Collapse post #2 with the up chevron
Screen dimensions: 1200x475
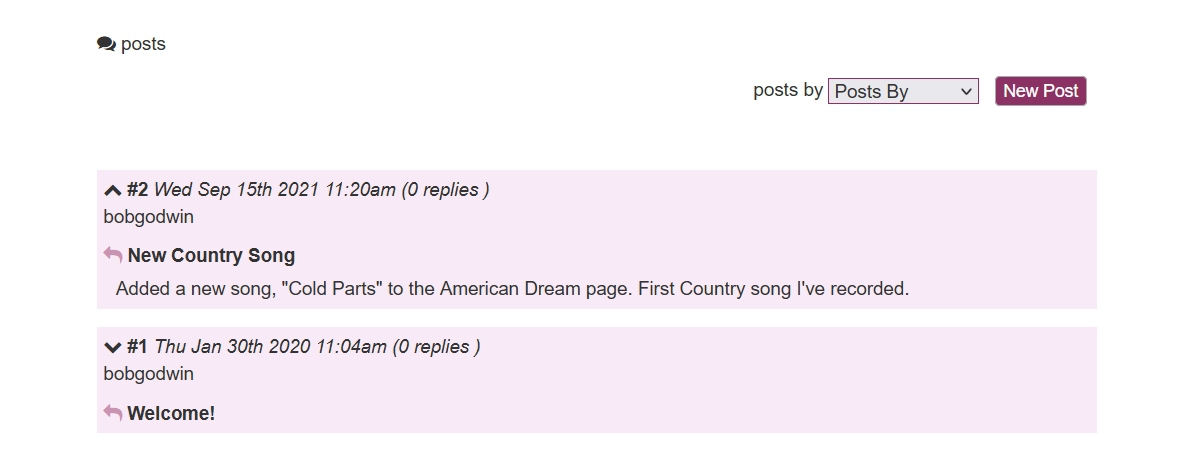[x=113, y=190]
